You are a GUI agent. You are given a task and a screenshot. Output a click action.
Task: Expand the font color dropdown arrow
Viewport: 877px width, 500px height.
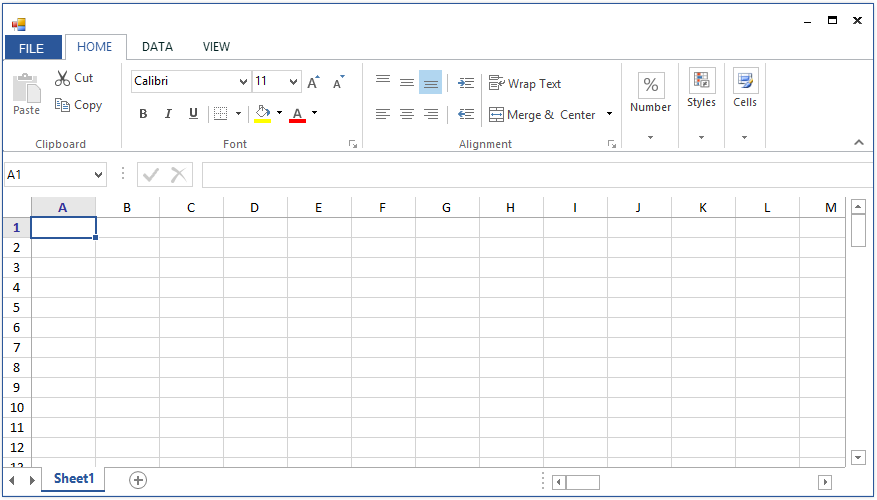pyautogui.click(x=314, y=113)
